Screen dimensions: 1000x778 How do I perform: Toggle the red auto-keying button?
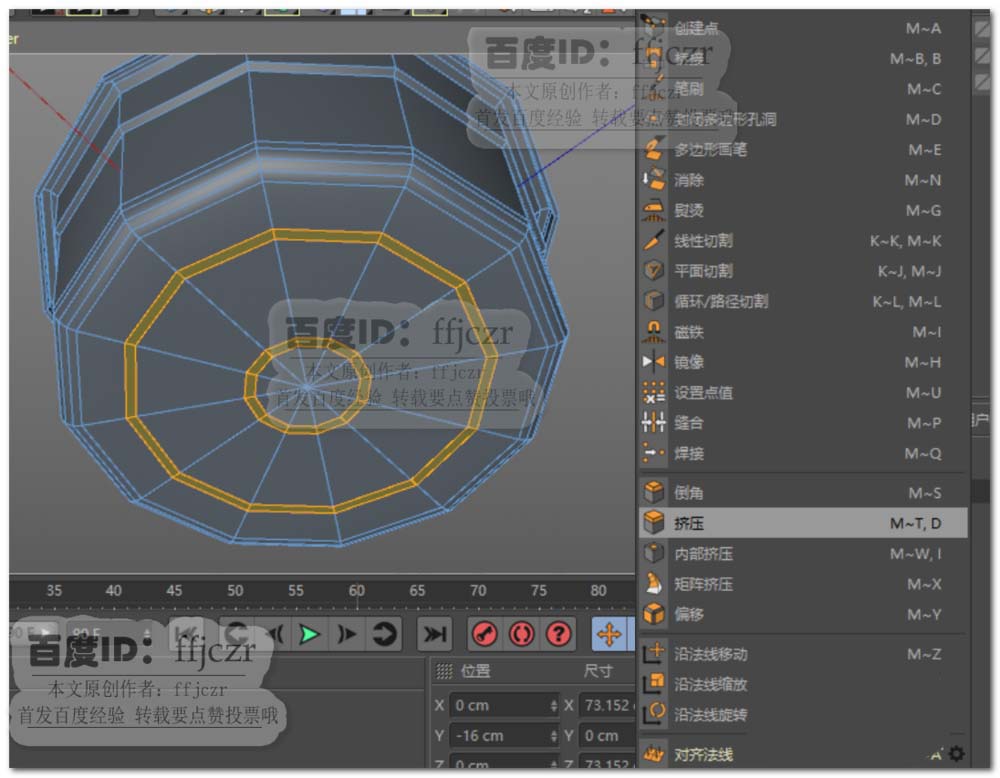coord(522,635)
